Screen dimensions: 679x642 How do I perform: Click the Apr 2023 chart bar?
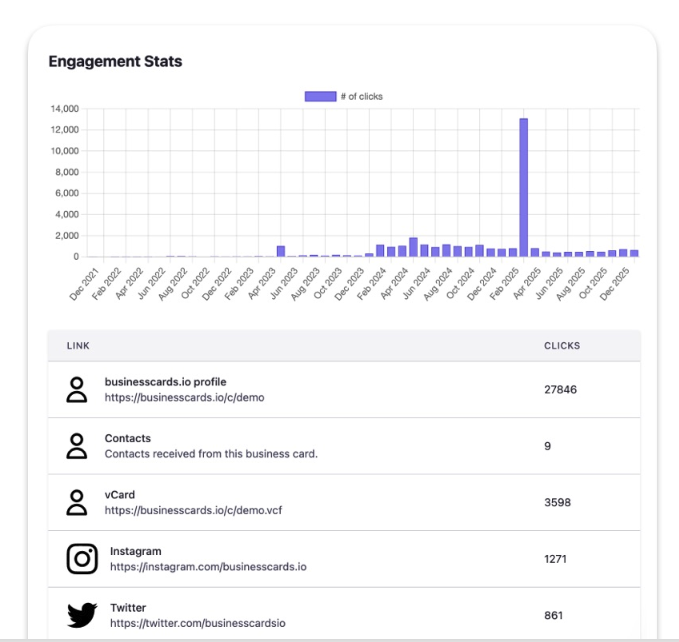(281, 251)
